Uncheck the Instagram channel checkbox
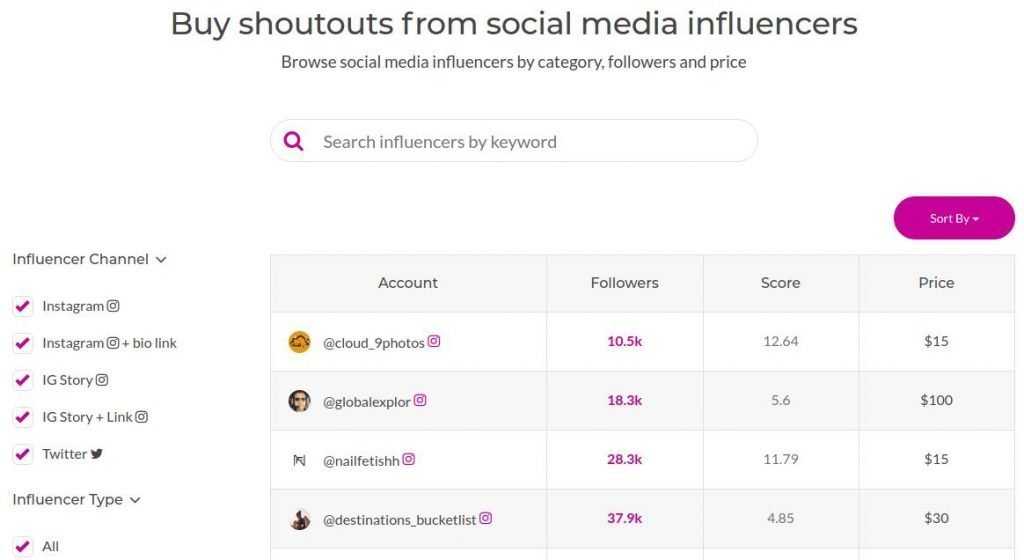Image resolution: width=1024 pixels, height=560 pixels. (23, 306)
